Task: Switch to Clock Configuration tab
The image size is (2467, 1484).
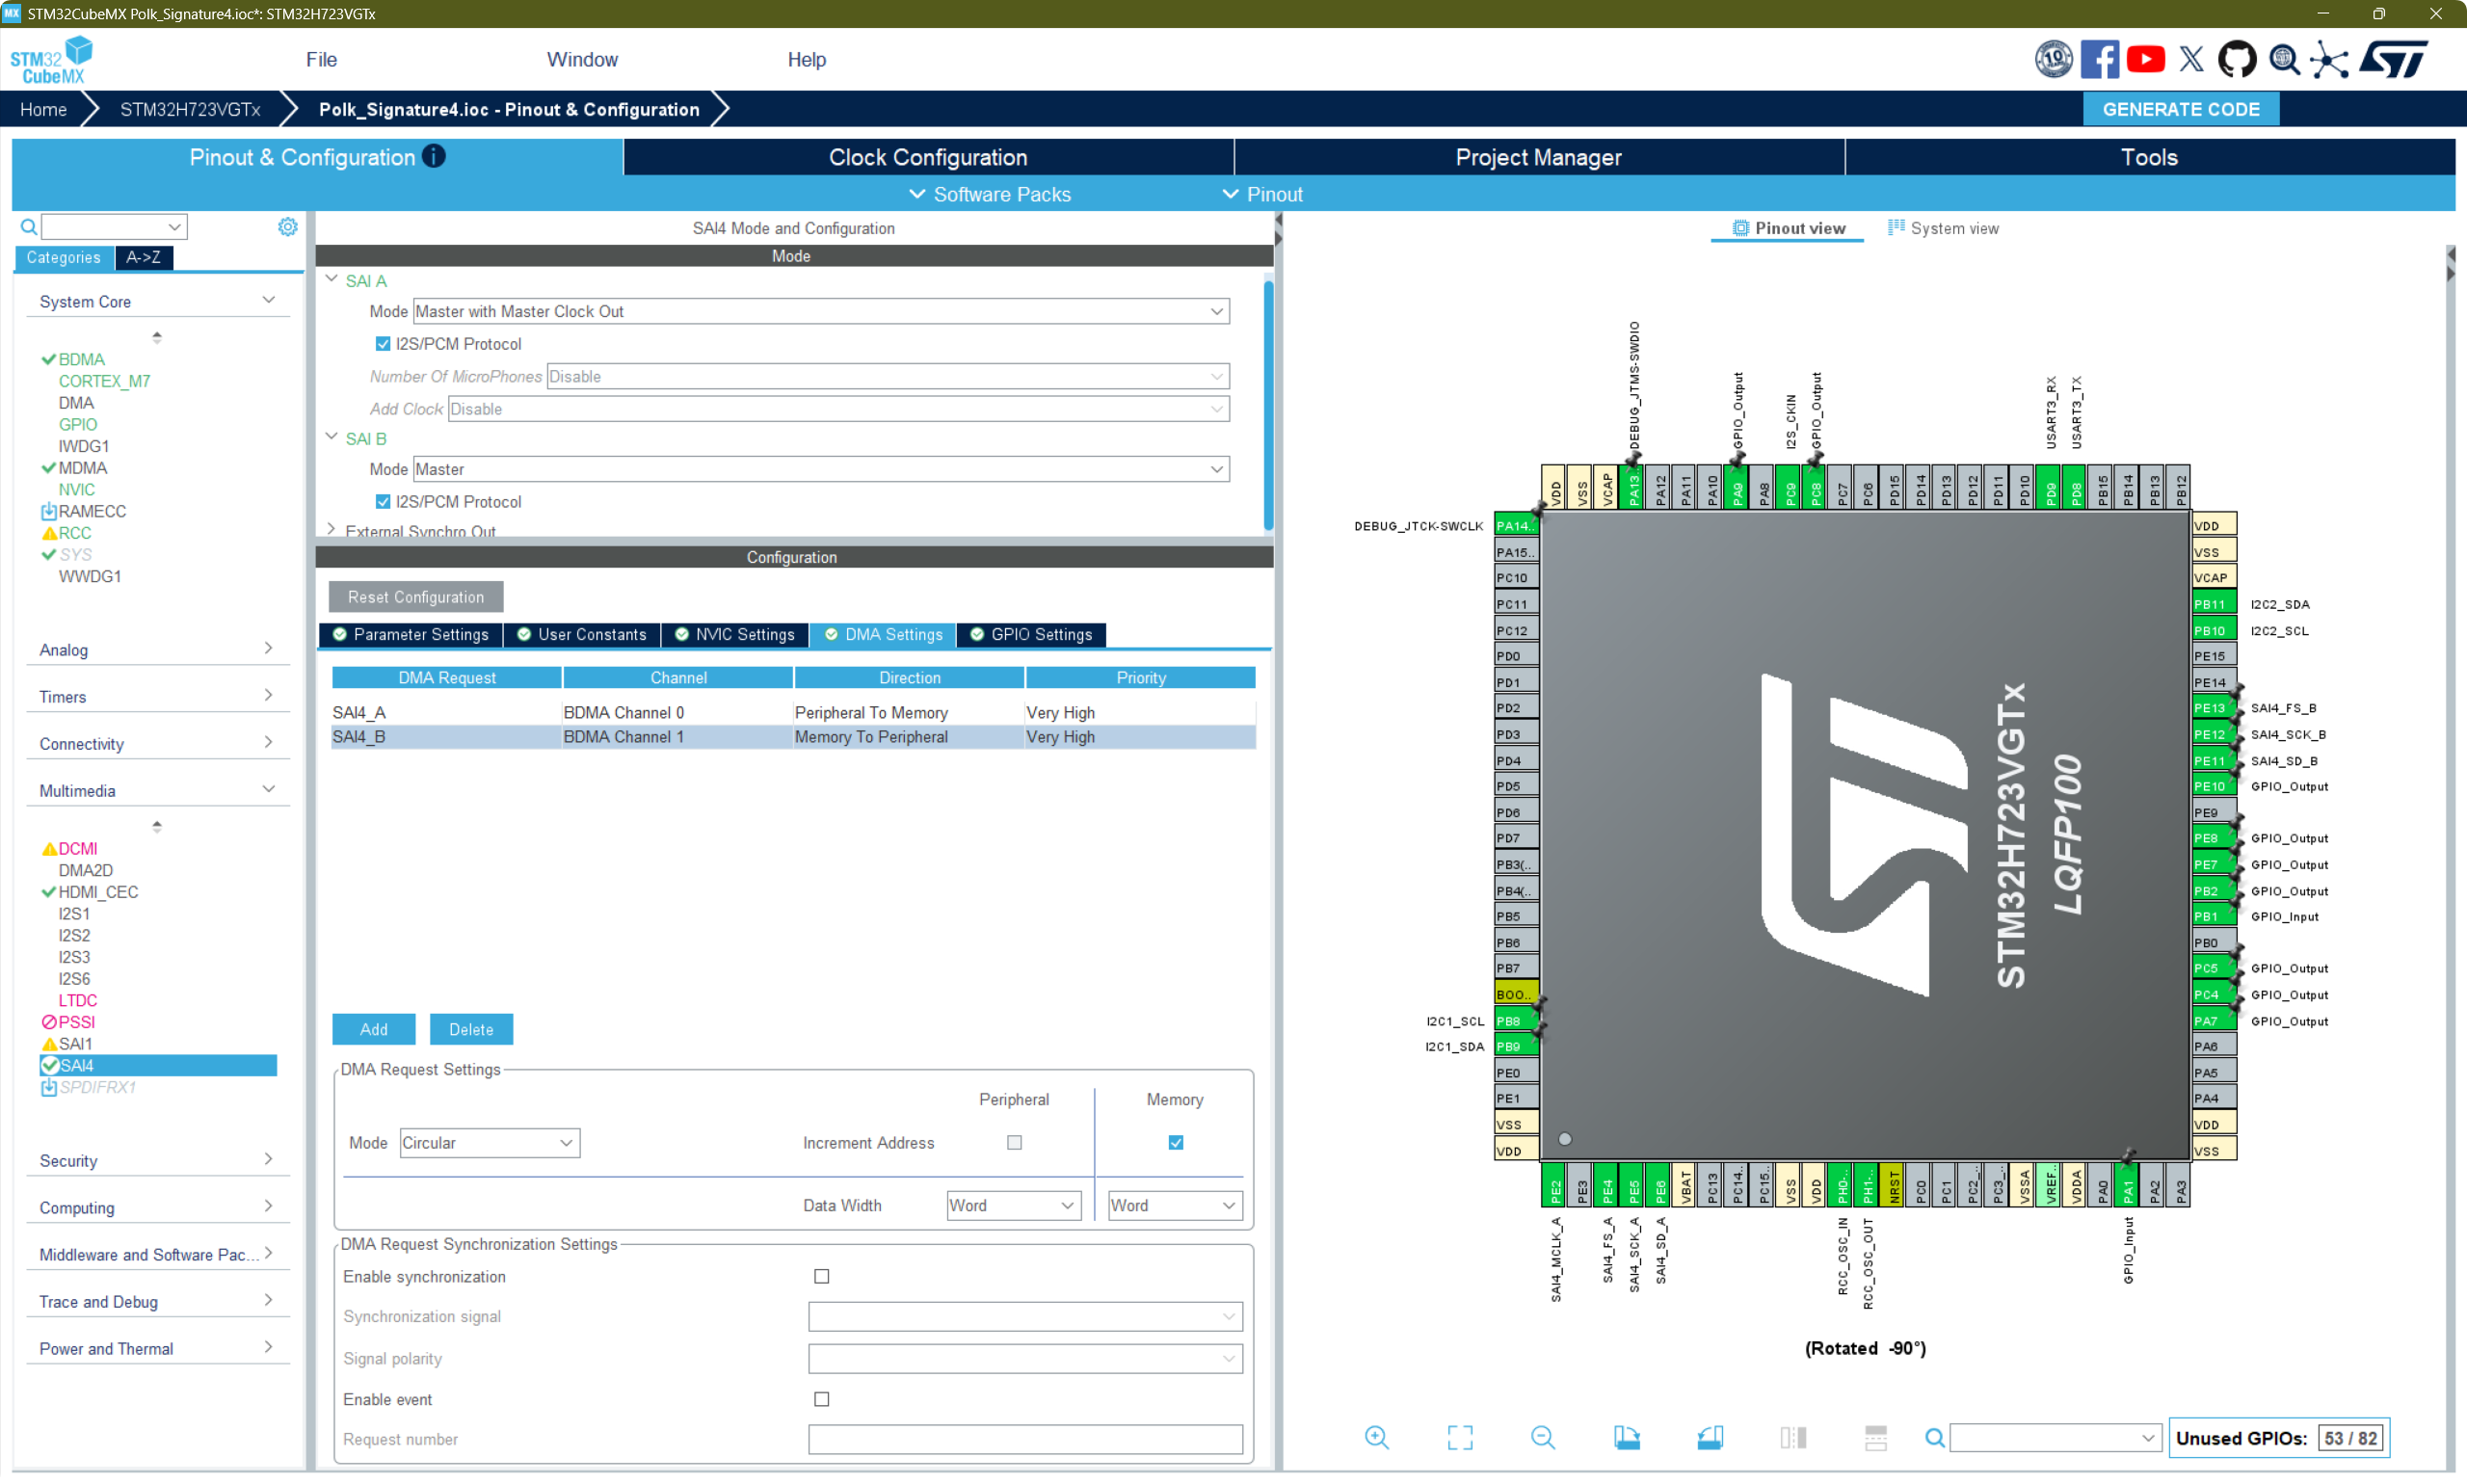Action: [927, 157]
